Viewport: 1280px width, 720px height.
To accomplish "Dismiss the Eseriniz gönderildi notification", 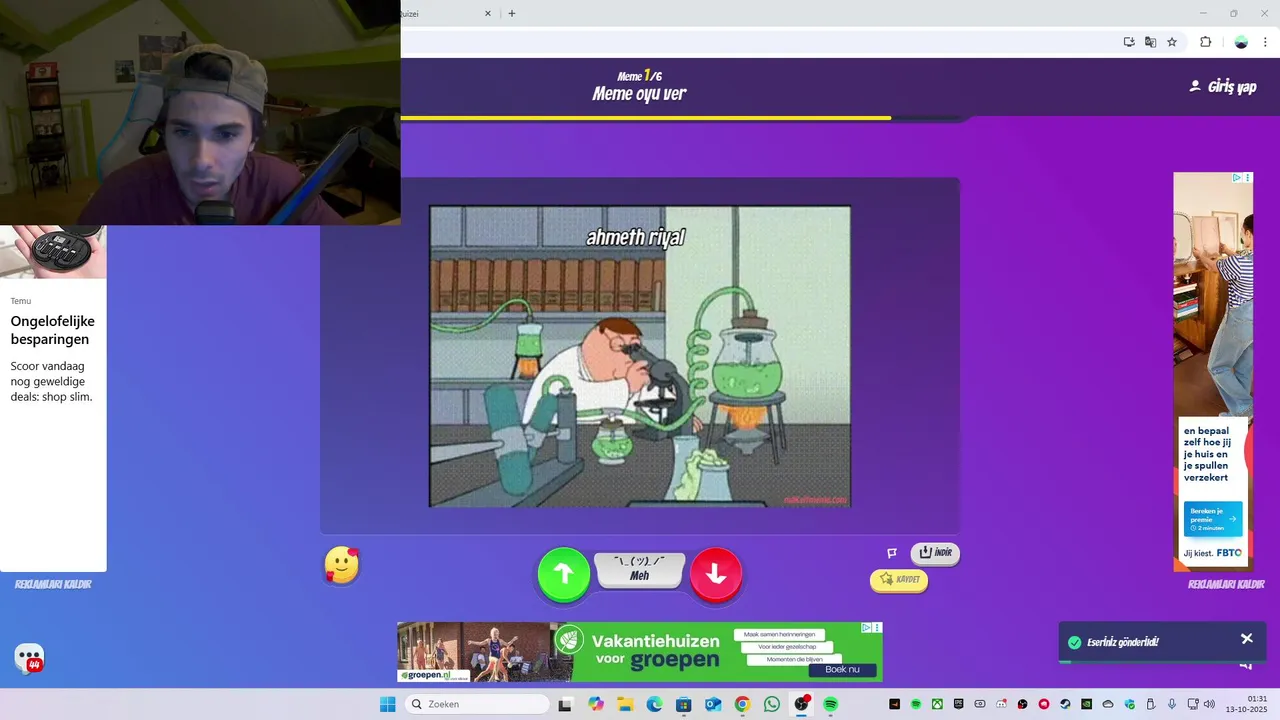I will point(1246,639).
